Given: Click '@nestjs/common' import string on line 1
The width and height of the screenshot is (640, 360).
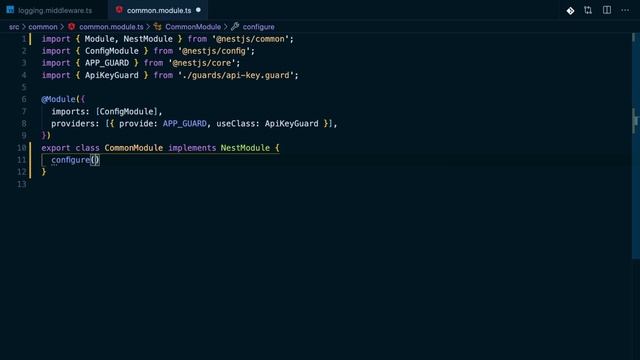Looking at the screenshot, I should coord(250,39).
